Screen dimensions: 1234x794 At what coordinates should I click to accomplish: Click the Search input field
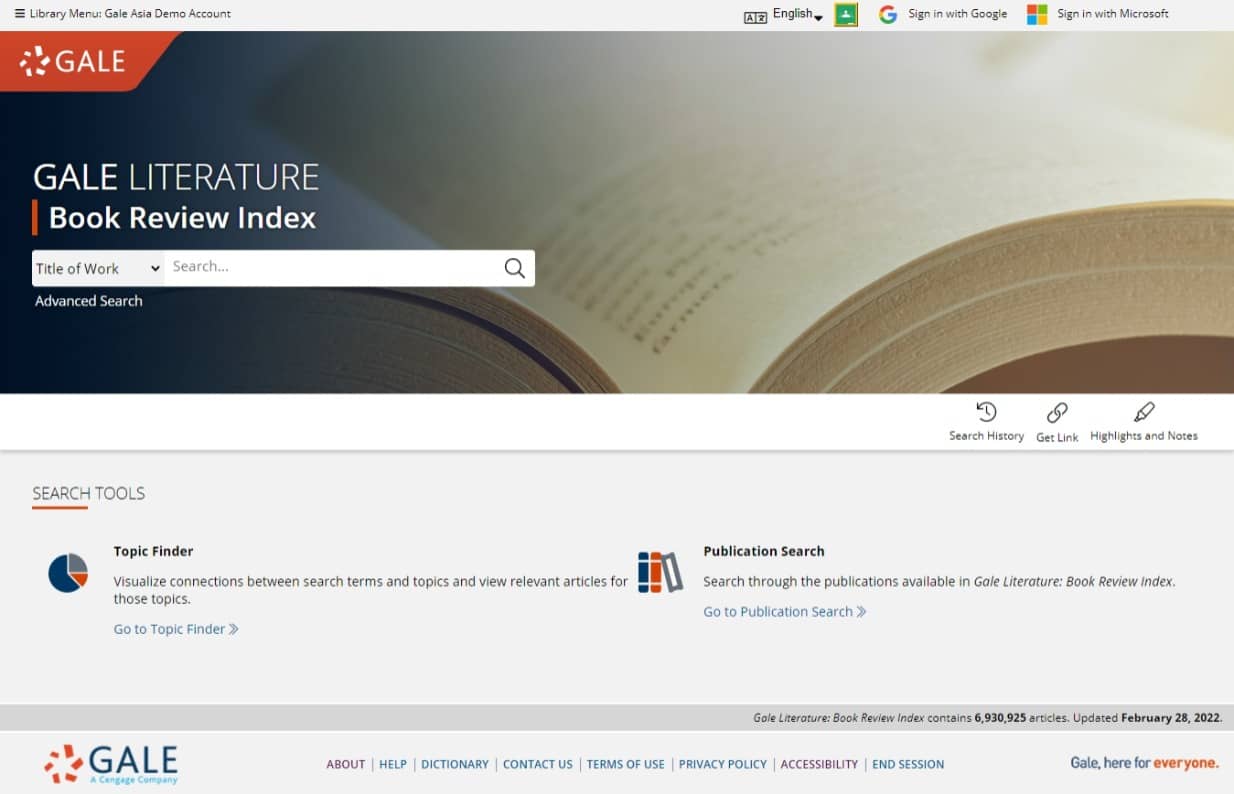pyautogui.click(x=332, y=267)
